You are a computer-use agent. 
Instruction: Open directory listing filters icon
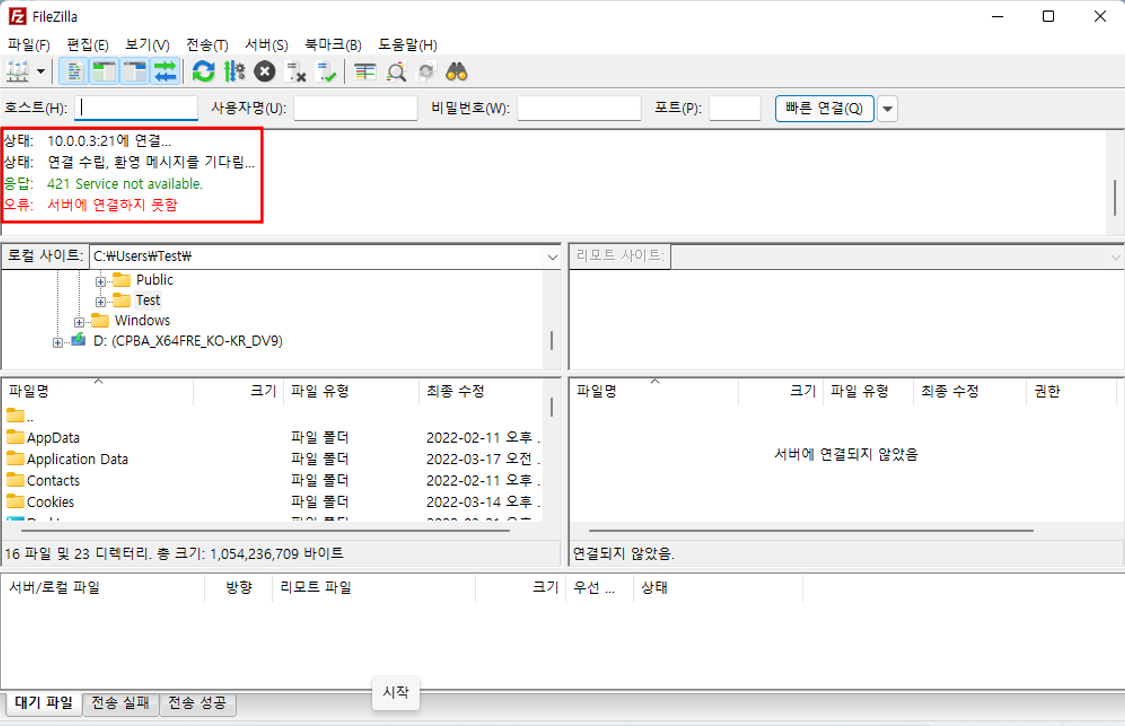point(365,72)
